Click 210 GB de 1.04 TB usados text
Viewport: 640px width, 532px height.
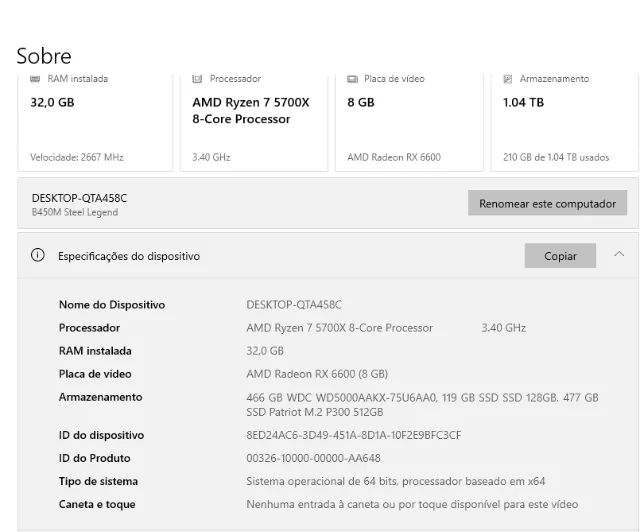coord(556,157)
